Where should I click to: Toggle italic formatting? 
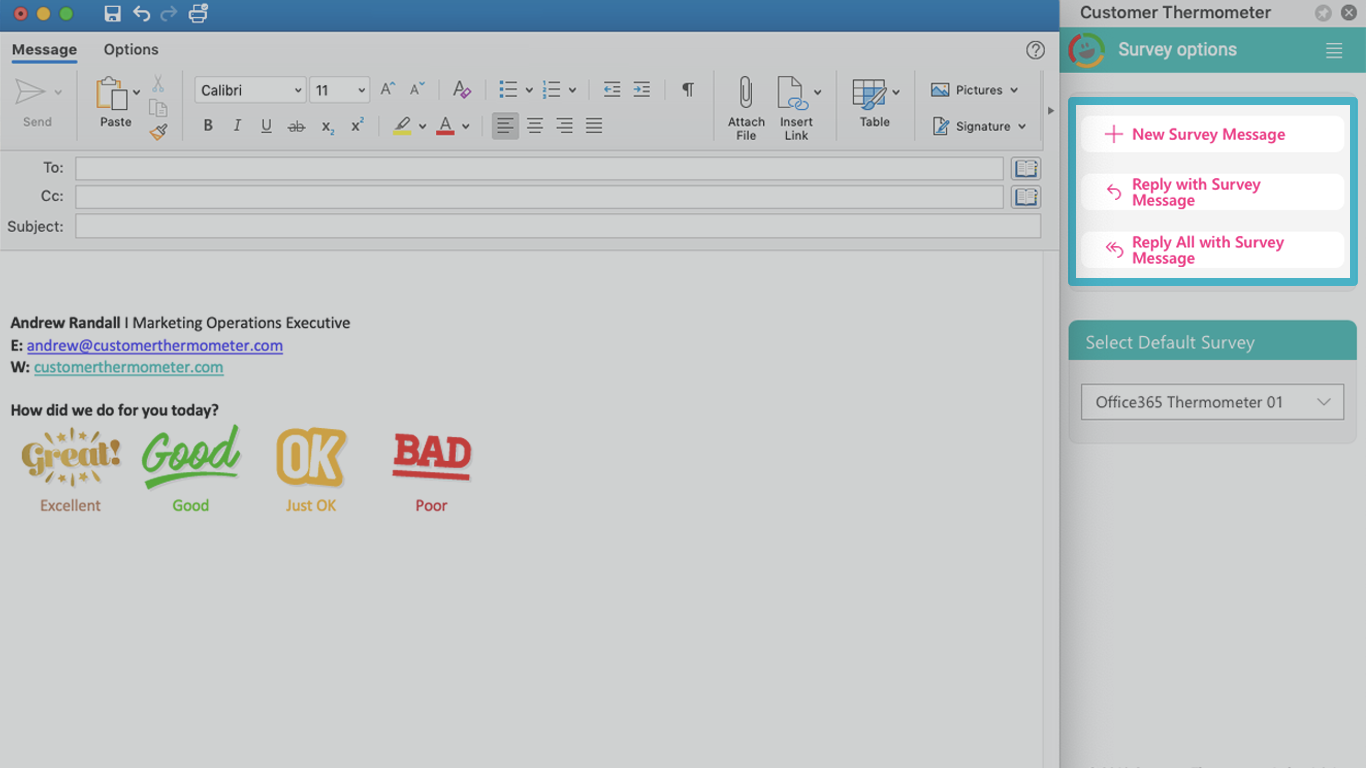237,126
